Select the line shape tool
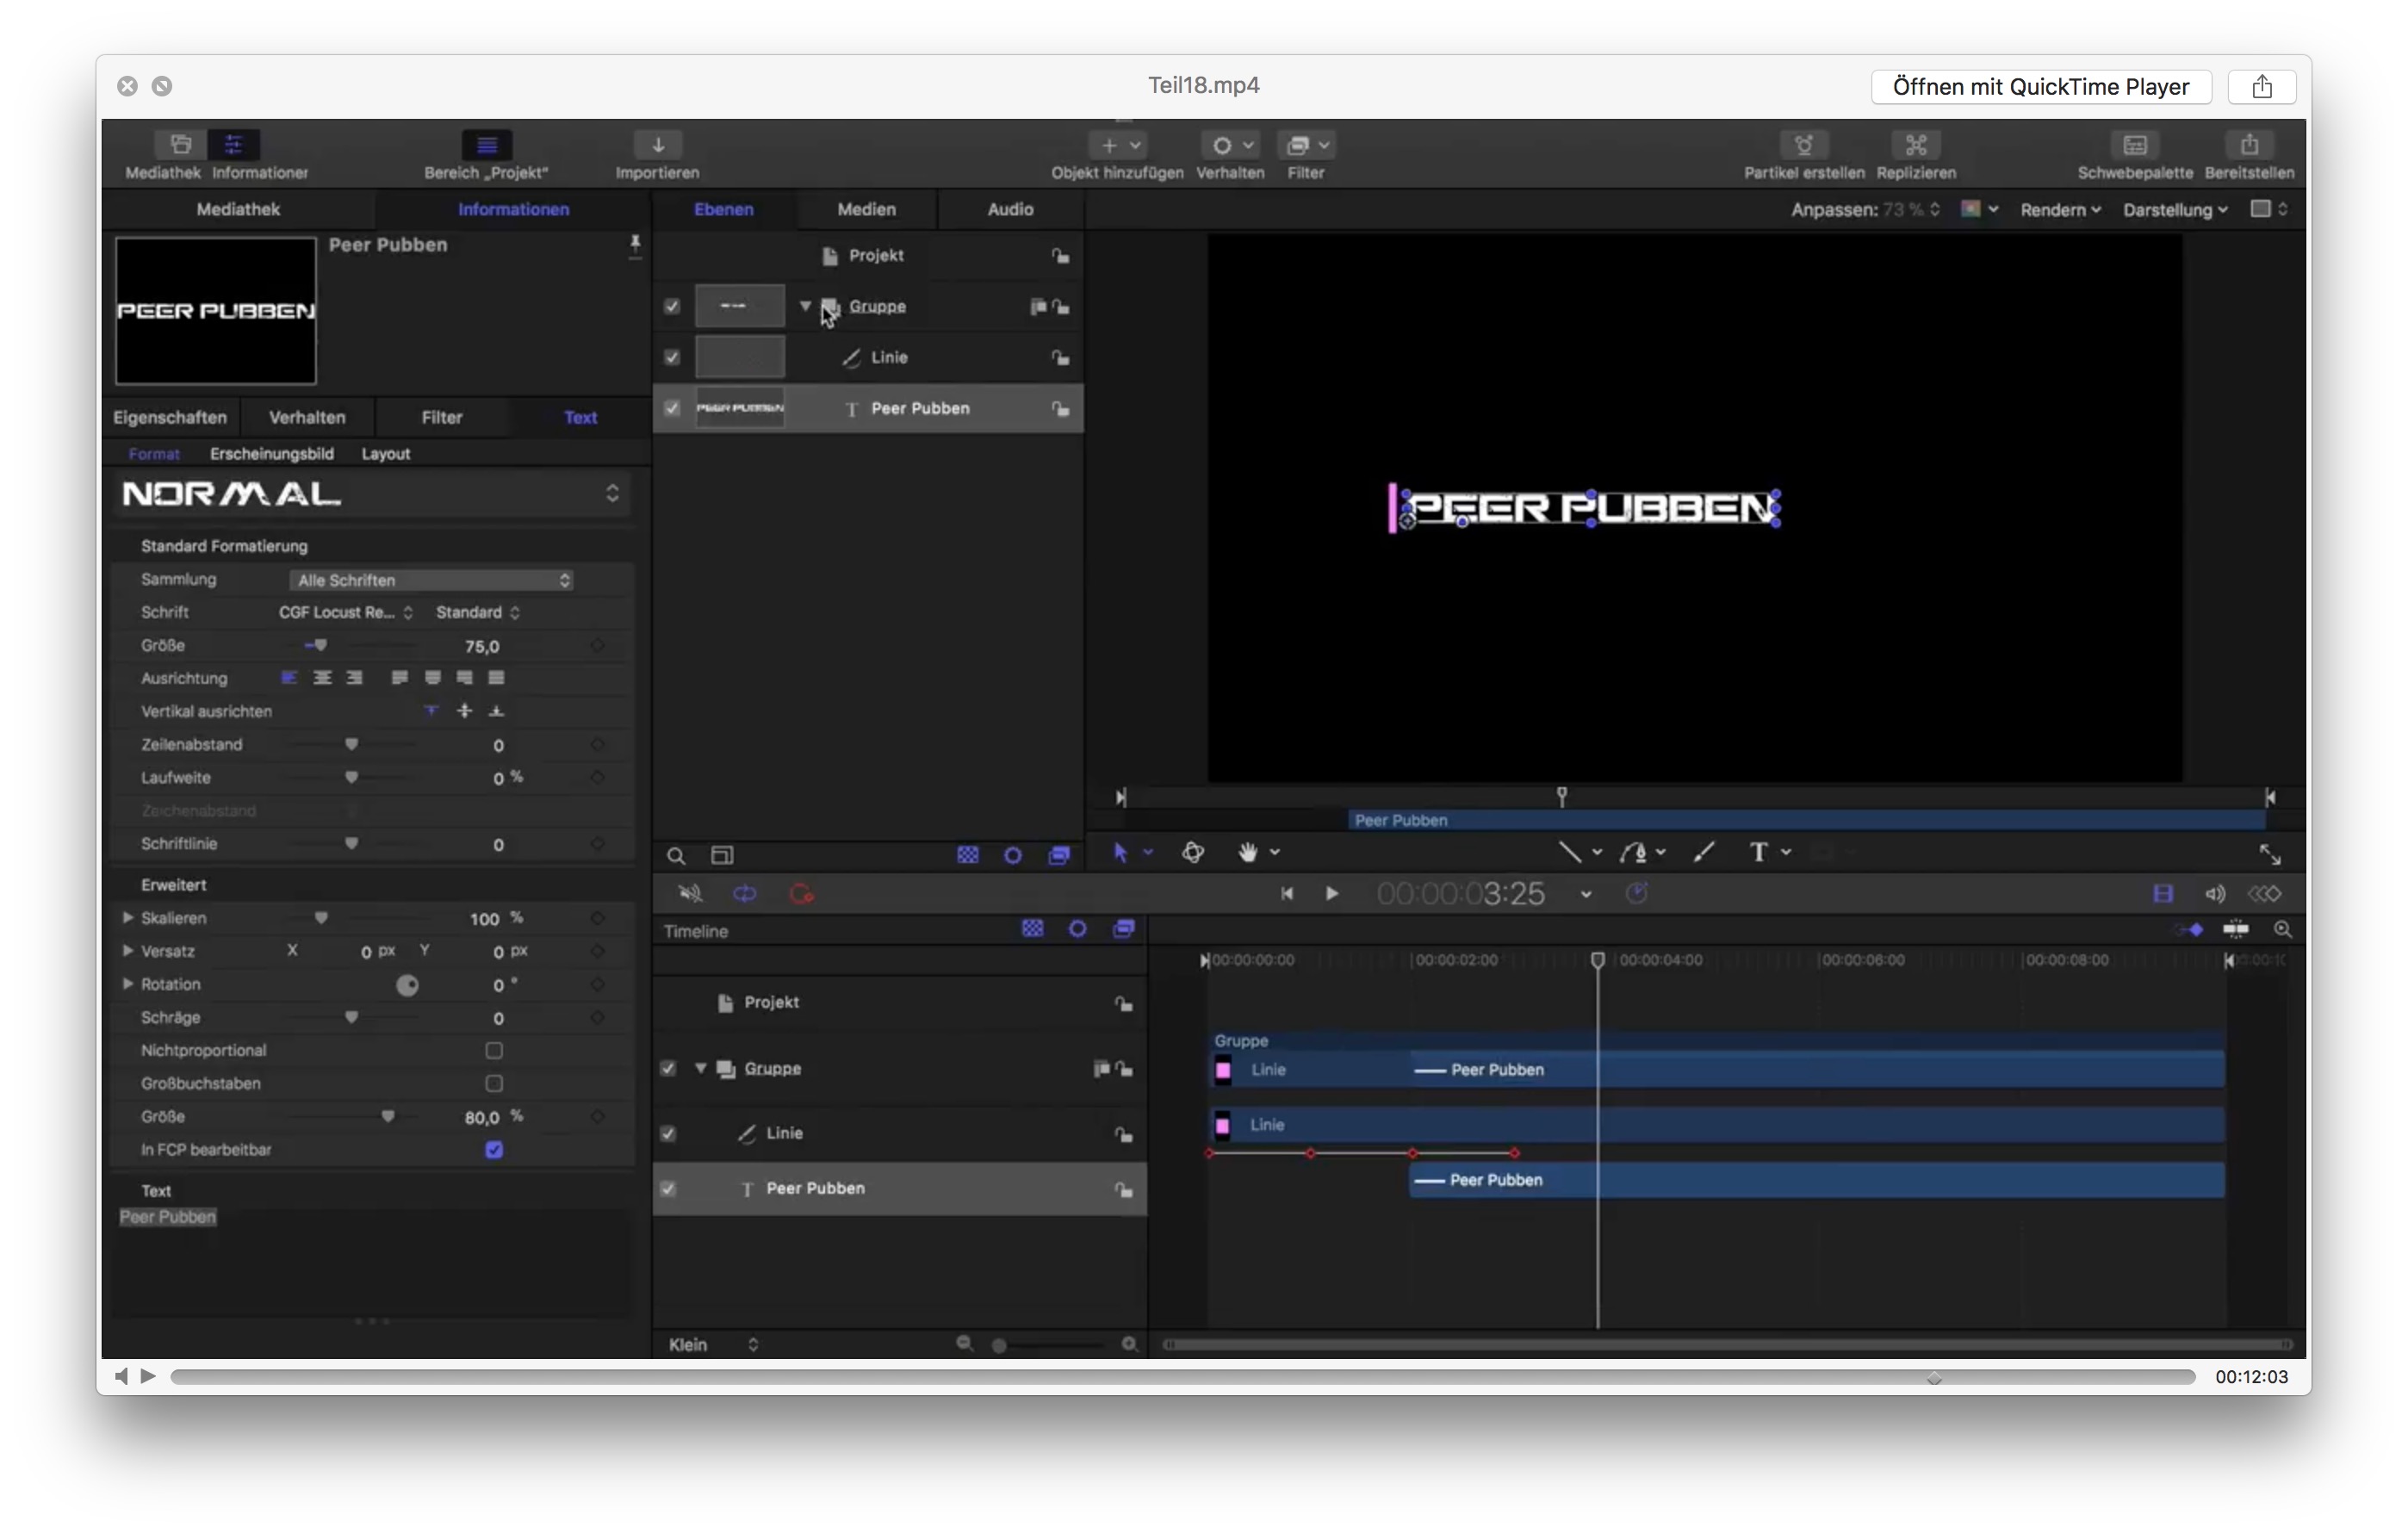Viewport: 2408px width, 1533px height. click(1569, 852)
